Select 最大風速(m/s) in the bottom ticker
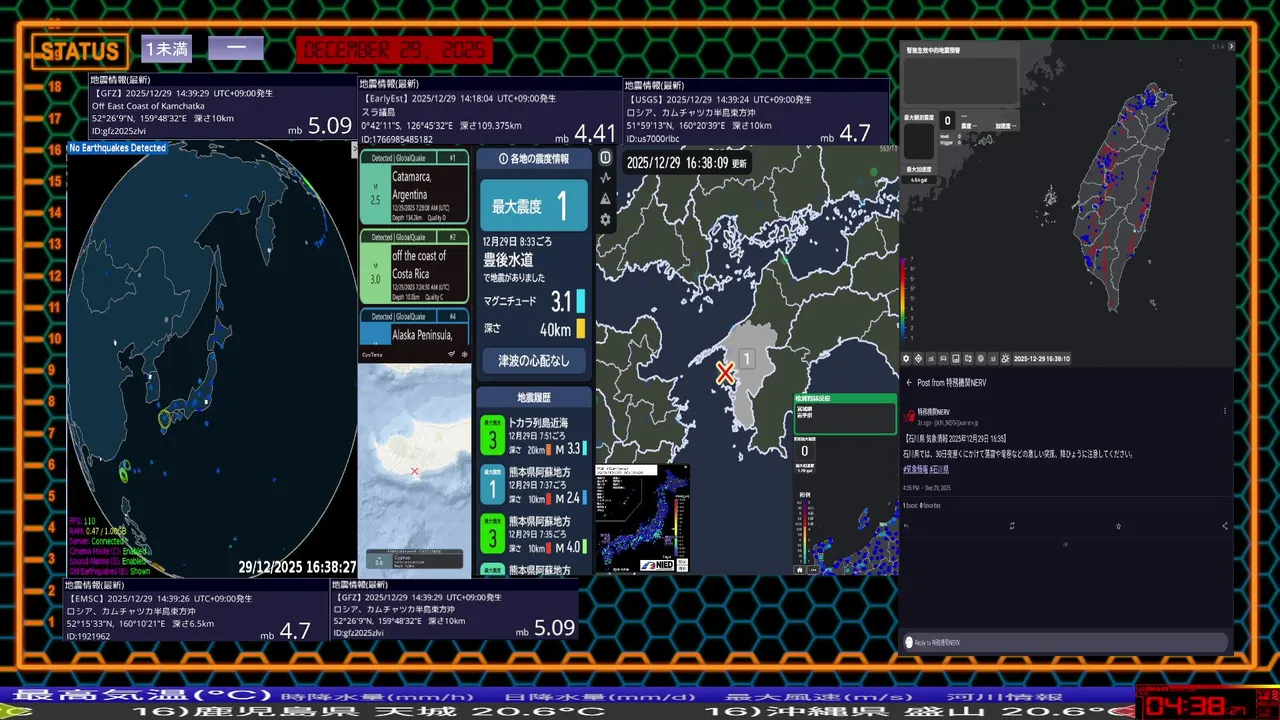The width and height of the screenshot is (1280, 720). (819, 696)
